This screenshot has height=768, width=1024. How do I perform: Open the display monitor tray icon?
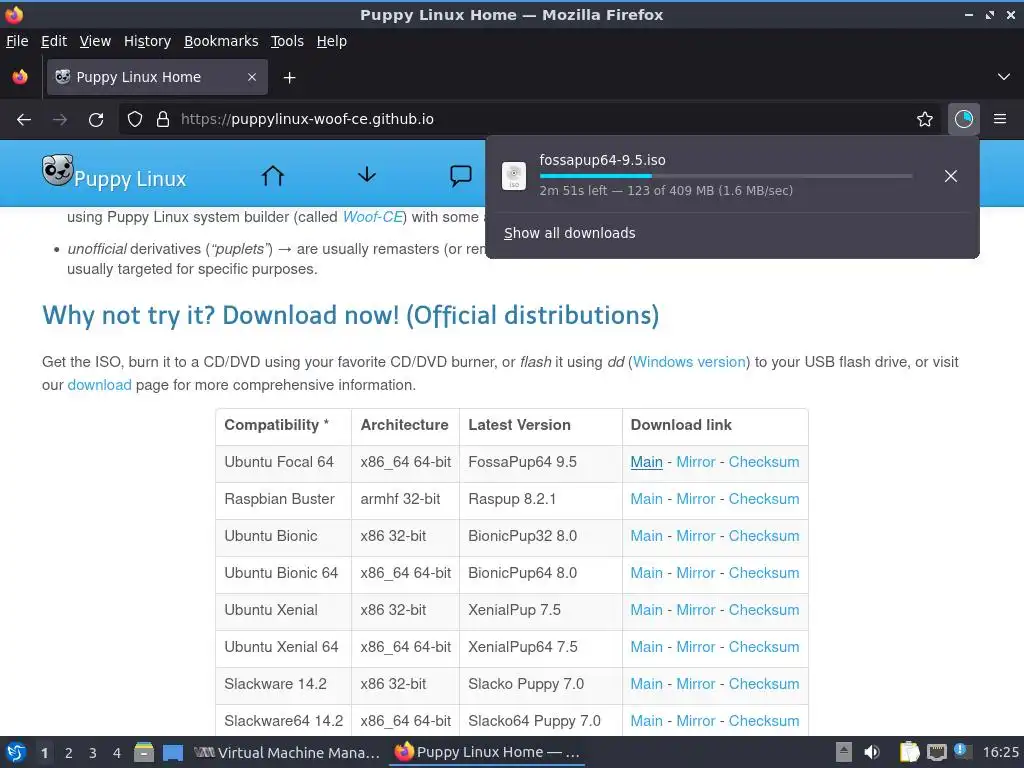click(x=936, y=752)
